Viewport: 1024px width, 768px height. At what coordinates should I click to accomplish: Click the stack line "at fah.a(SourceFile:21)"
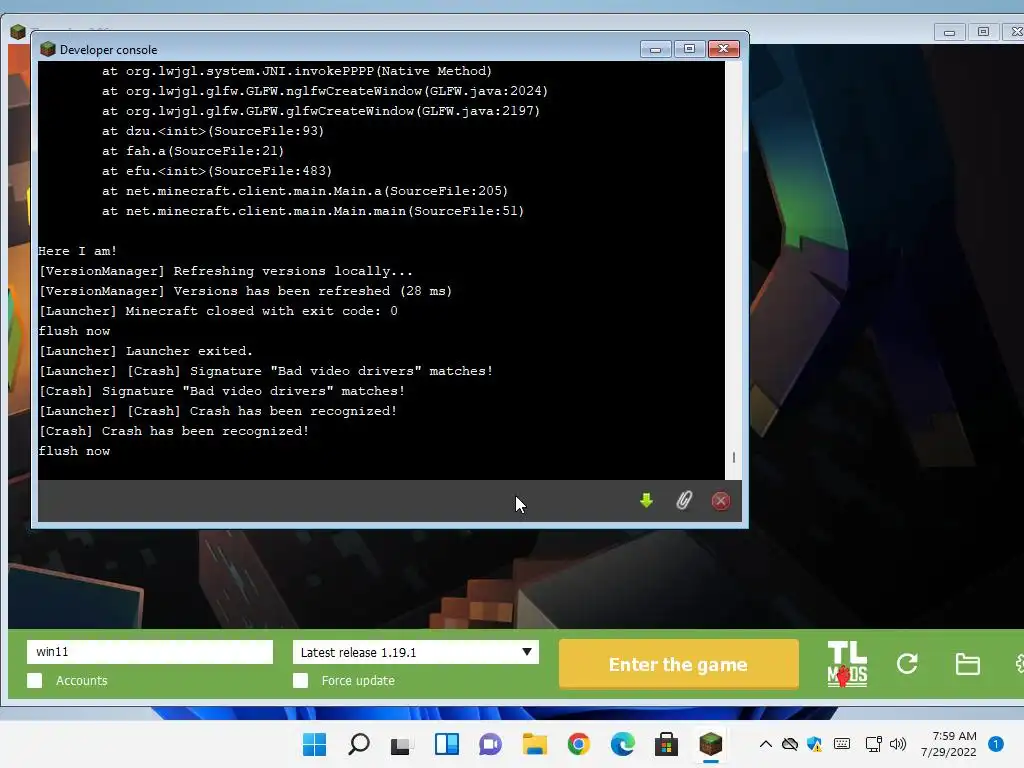[x=193, y=151]
